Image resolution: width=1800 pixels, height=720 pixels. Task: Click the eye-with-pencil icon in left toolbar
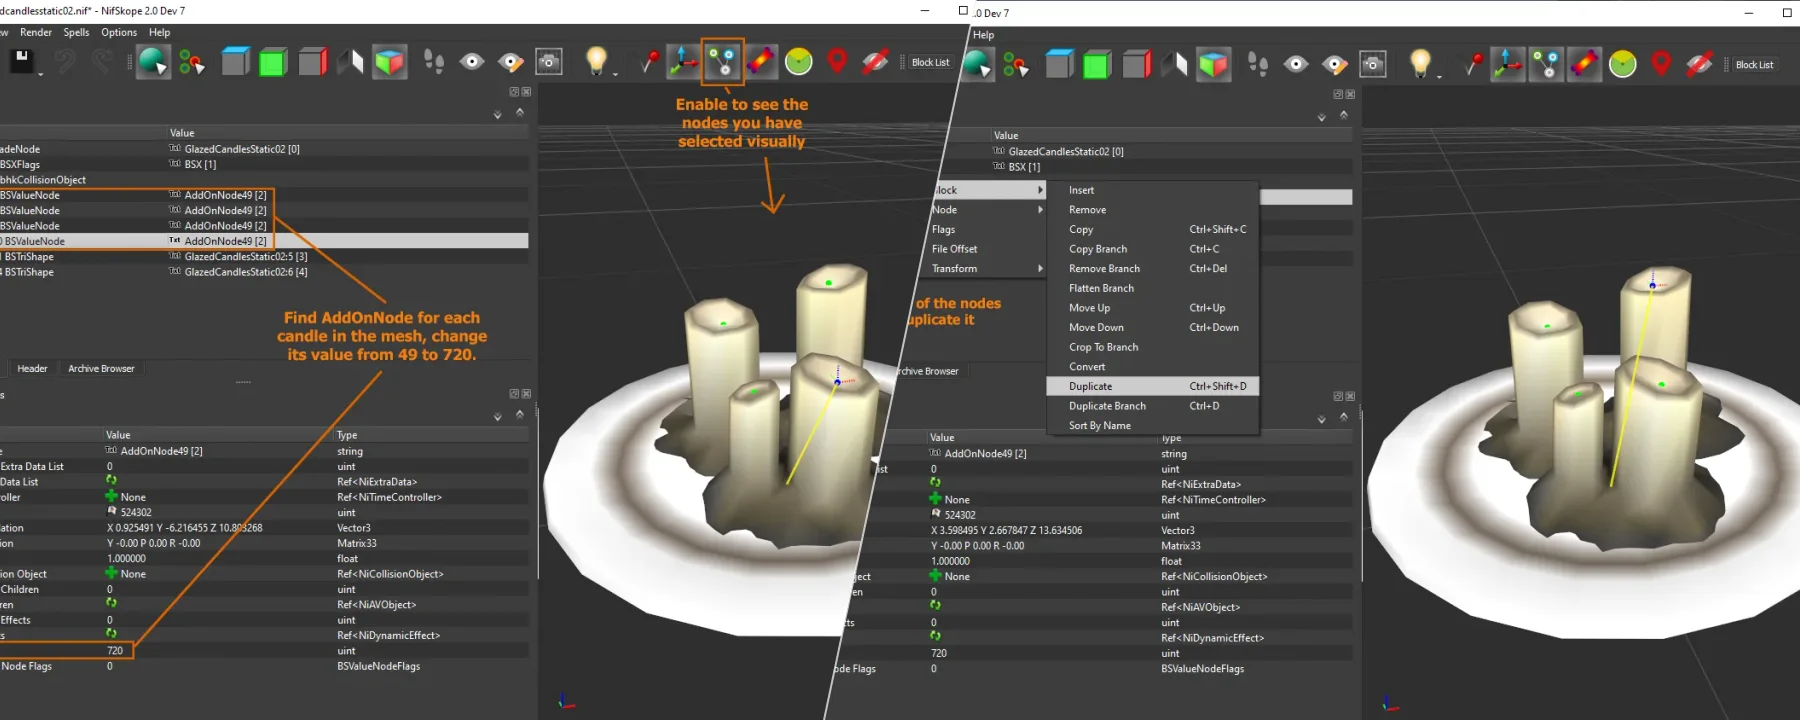pyautogui.click(x=511, y=62)
